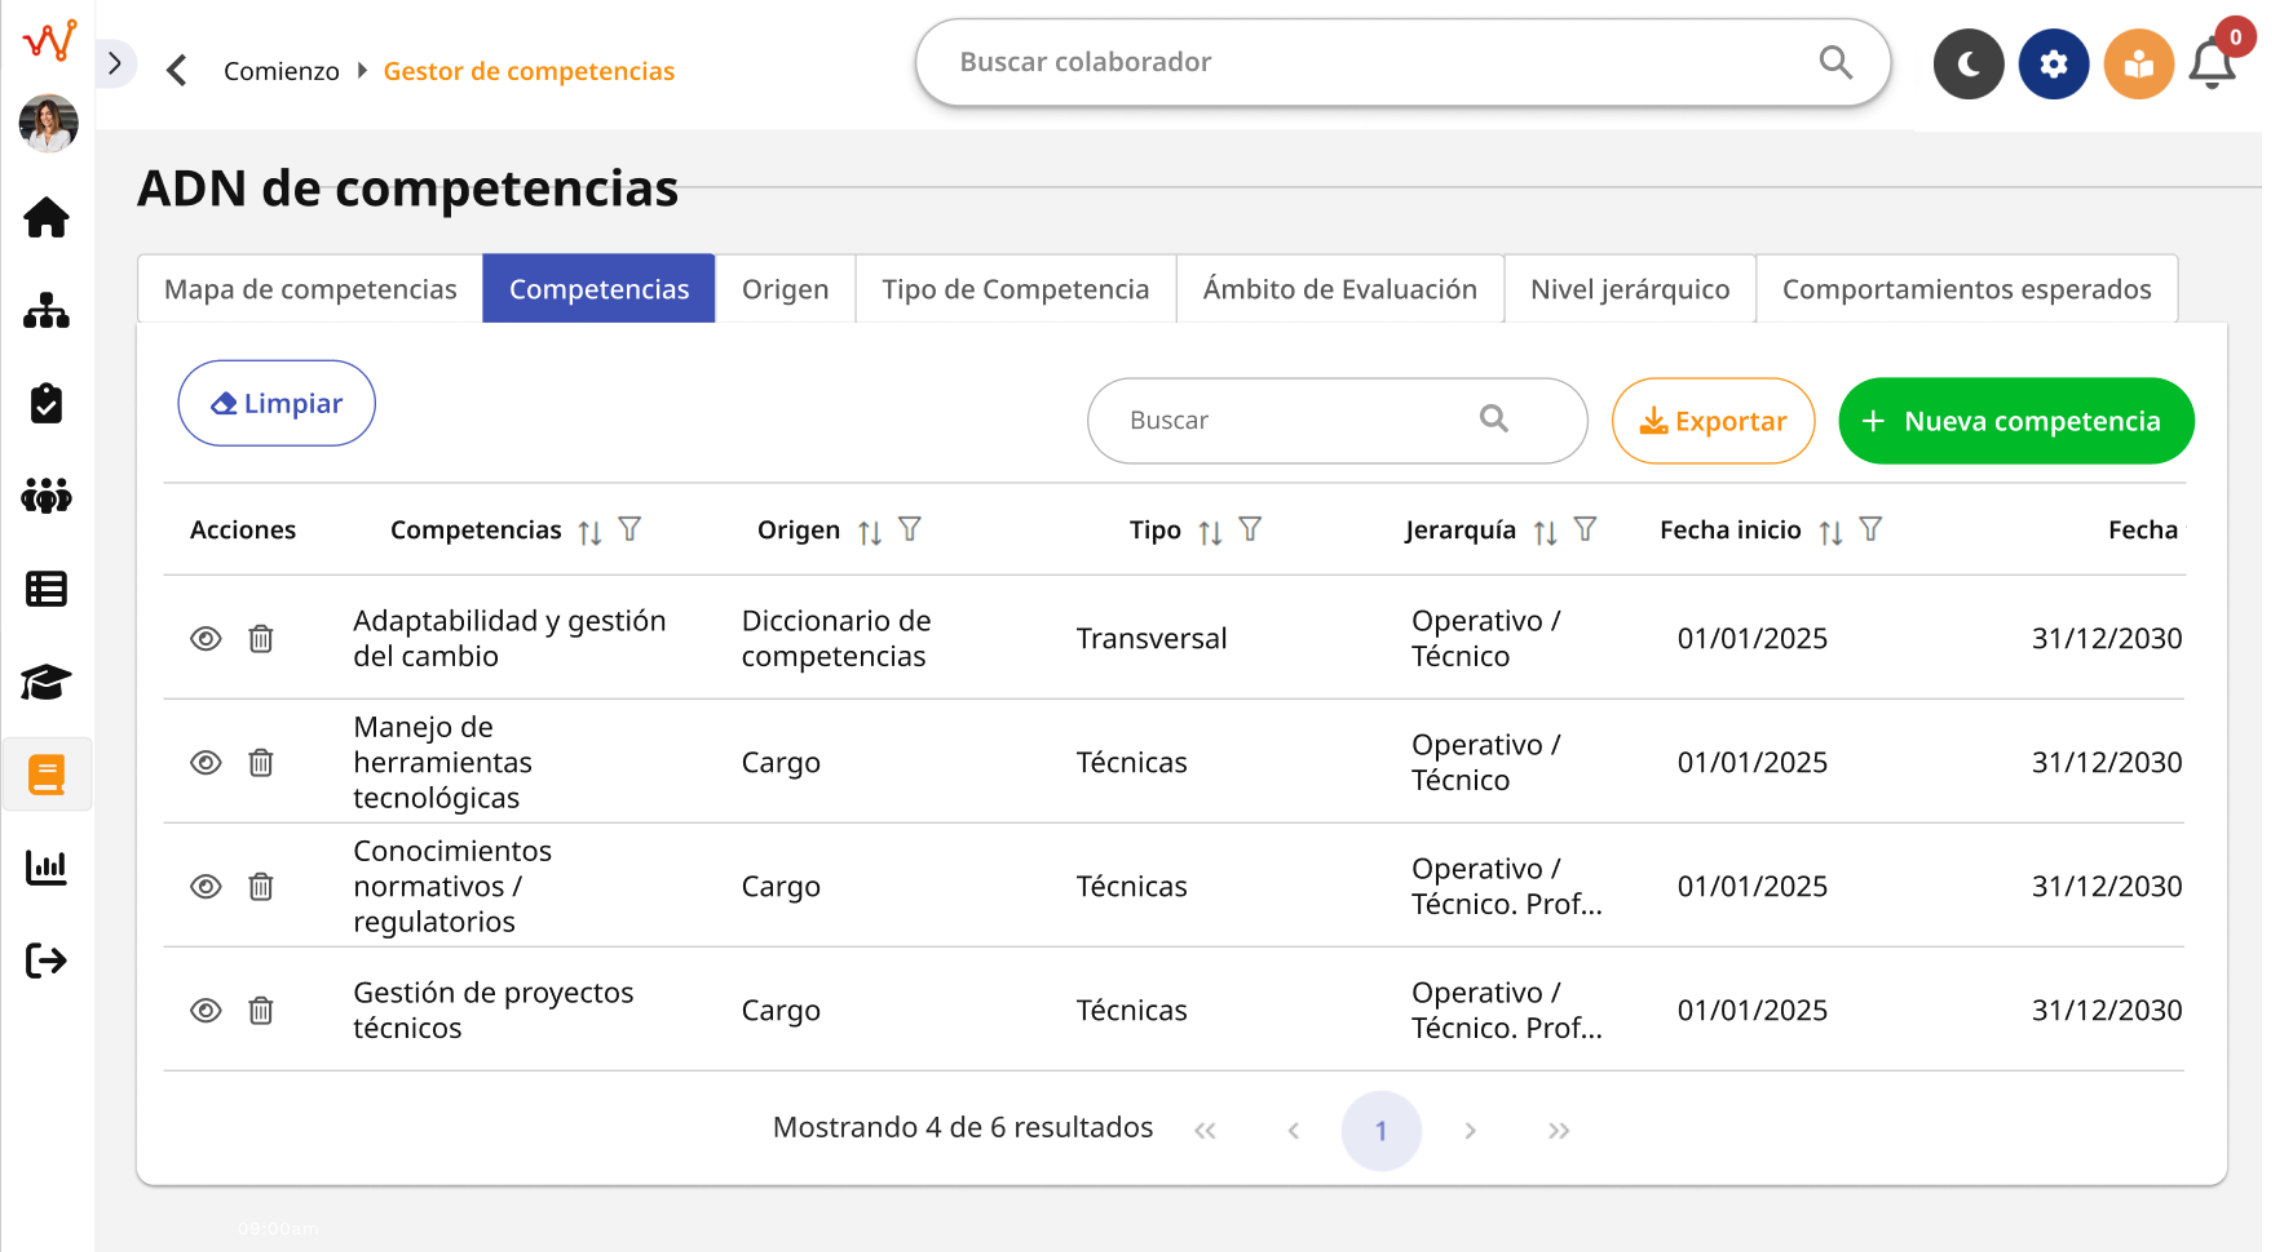Collapse the sidebar with the chevron arrow

coord(117,62)
